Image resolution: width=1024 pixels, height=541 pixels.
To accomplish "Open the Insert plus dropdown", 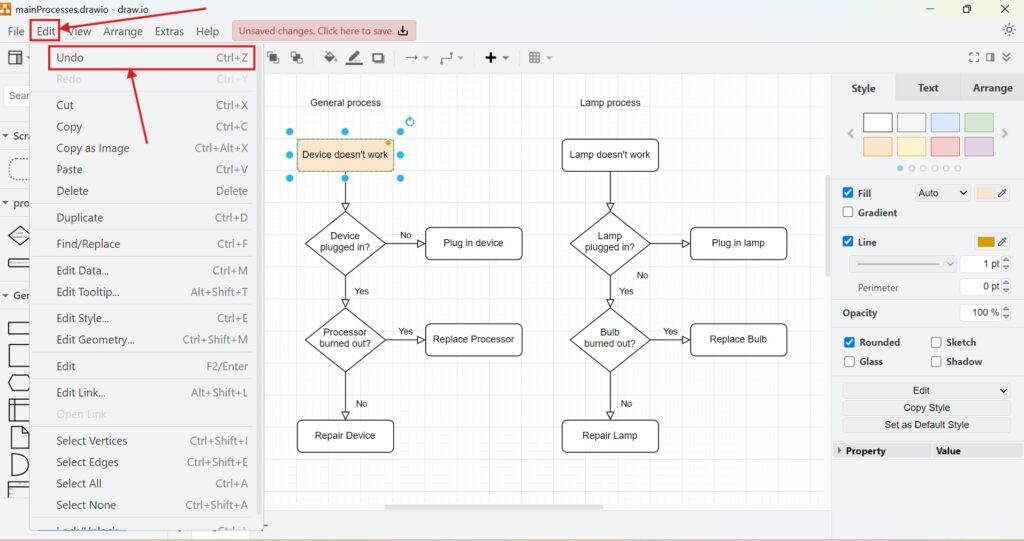I will pos(496,58).
